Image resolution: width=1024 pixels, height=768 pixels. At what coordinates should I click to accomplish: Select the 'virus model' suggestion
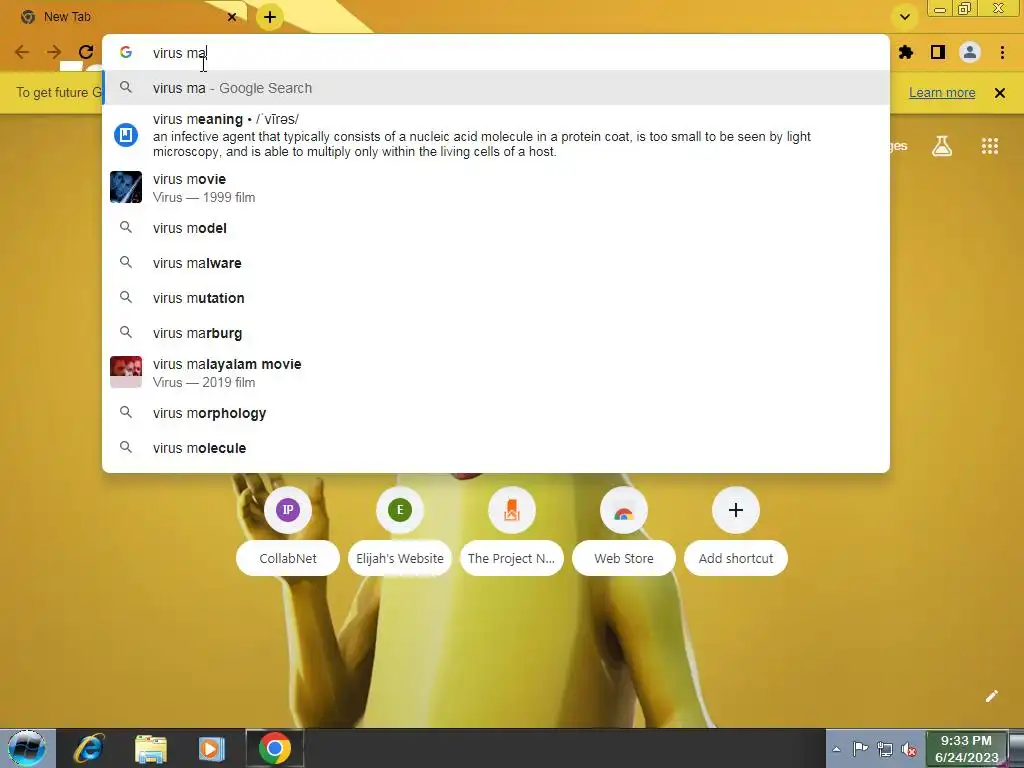tap(496, 228)
